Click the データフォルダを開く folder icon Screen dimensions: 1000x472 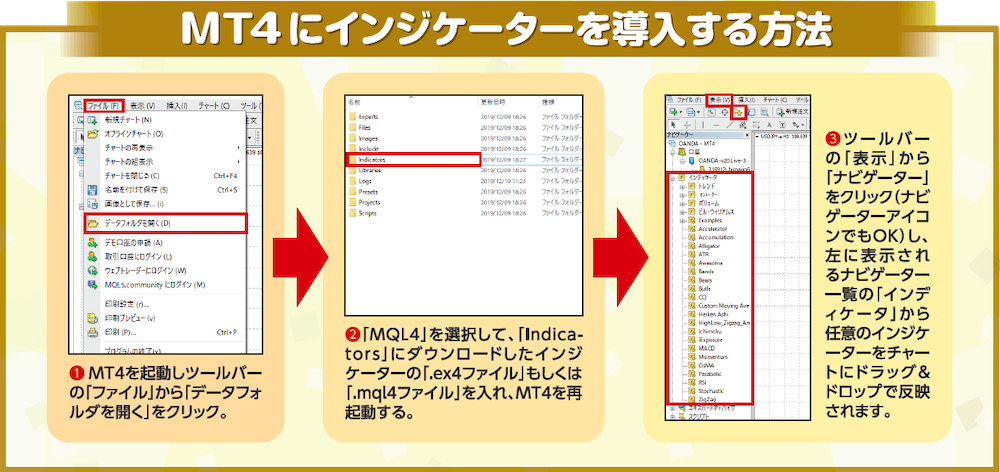pos(92,224)
